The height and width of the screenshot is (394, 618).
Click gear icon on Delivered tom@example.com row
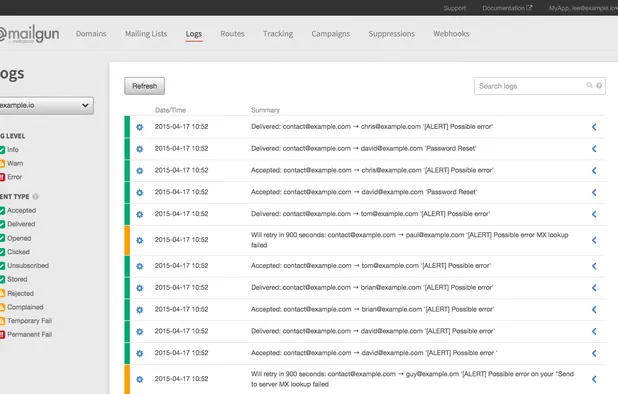[140, 214]
